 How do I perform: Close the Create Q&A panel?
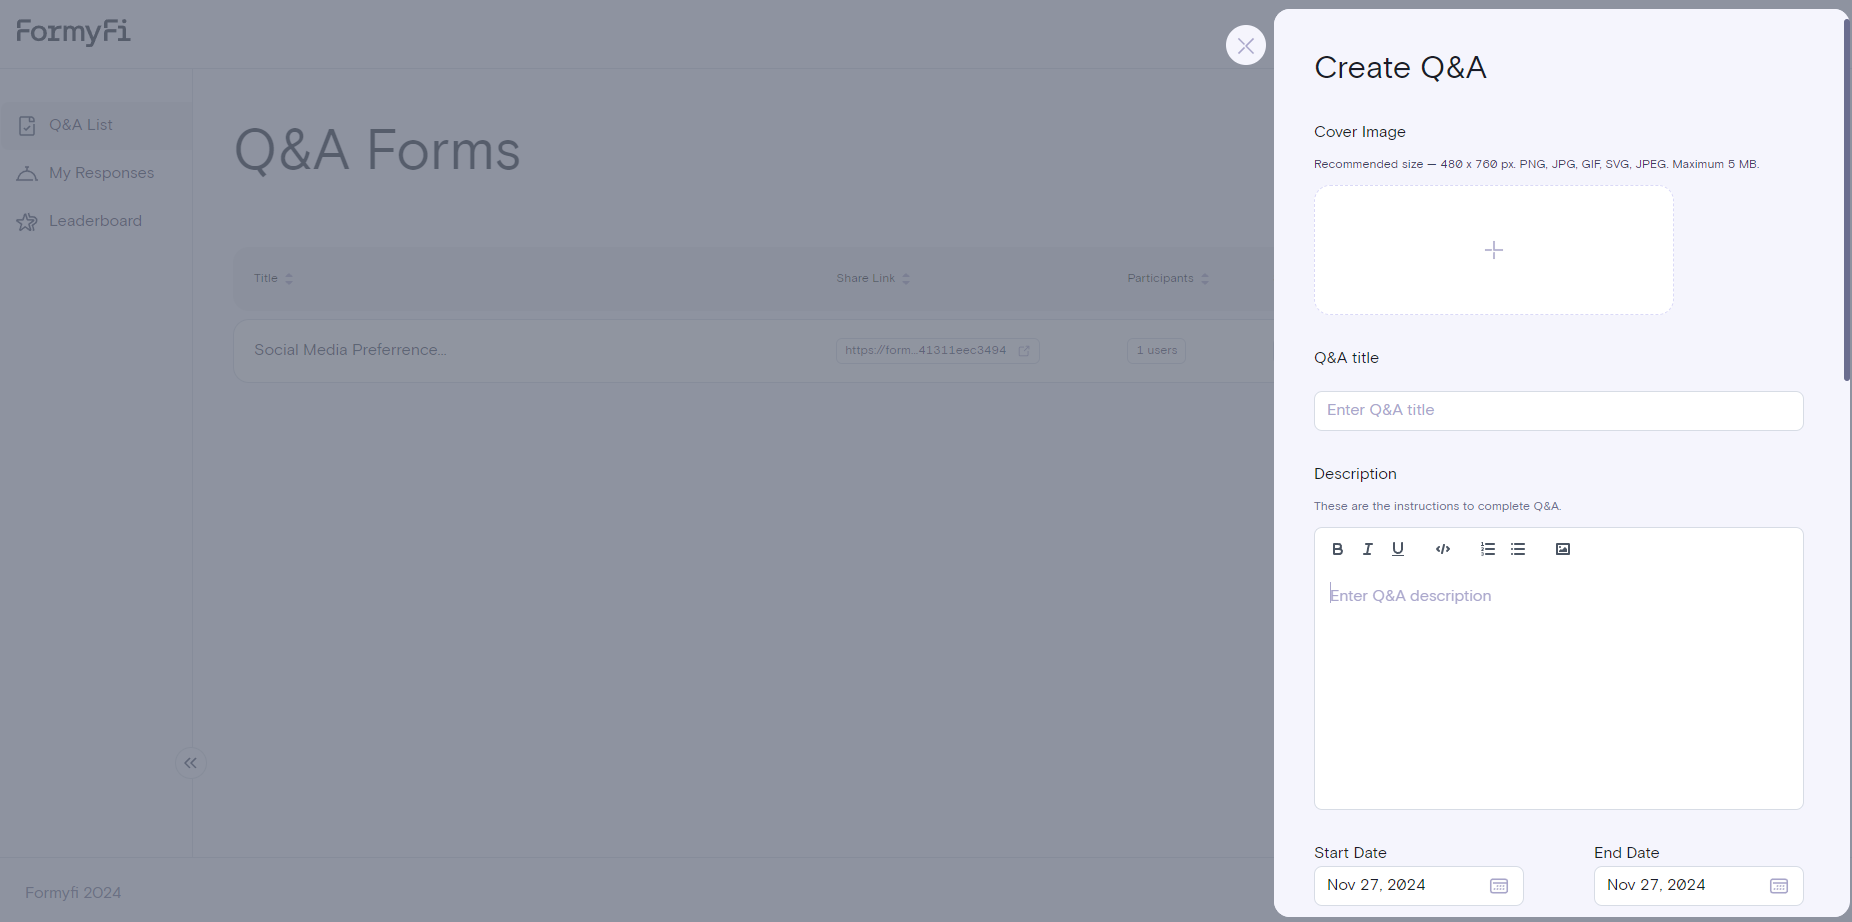tap(1245, 45)
